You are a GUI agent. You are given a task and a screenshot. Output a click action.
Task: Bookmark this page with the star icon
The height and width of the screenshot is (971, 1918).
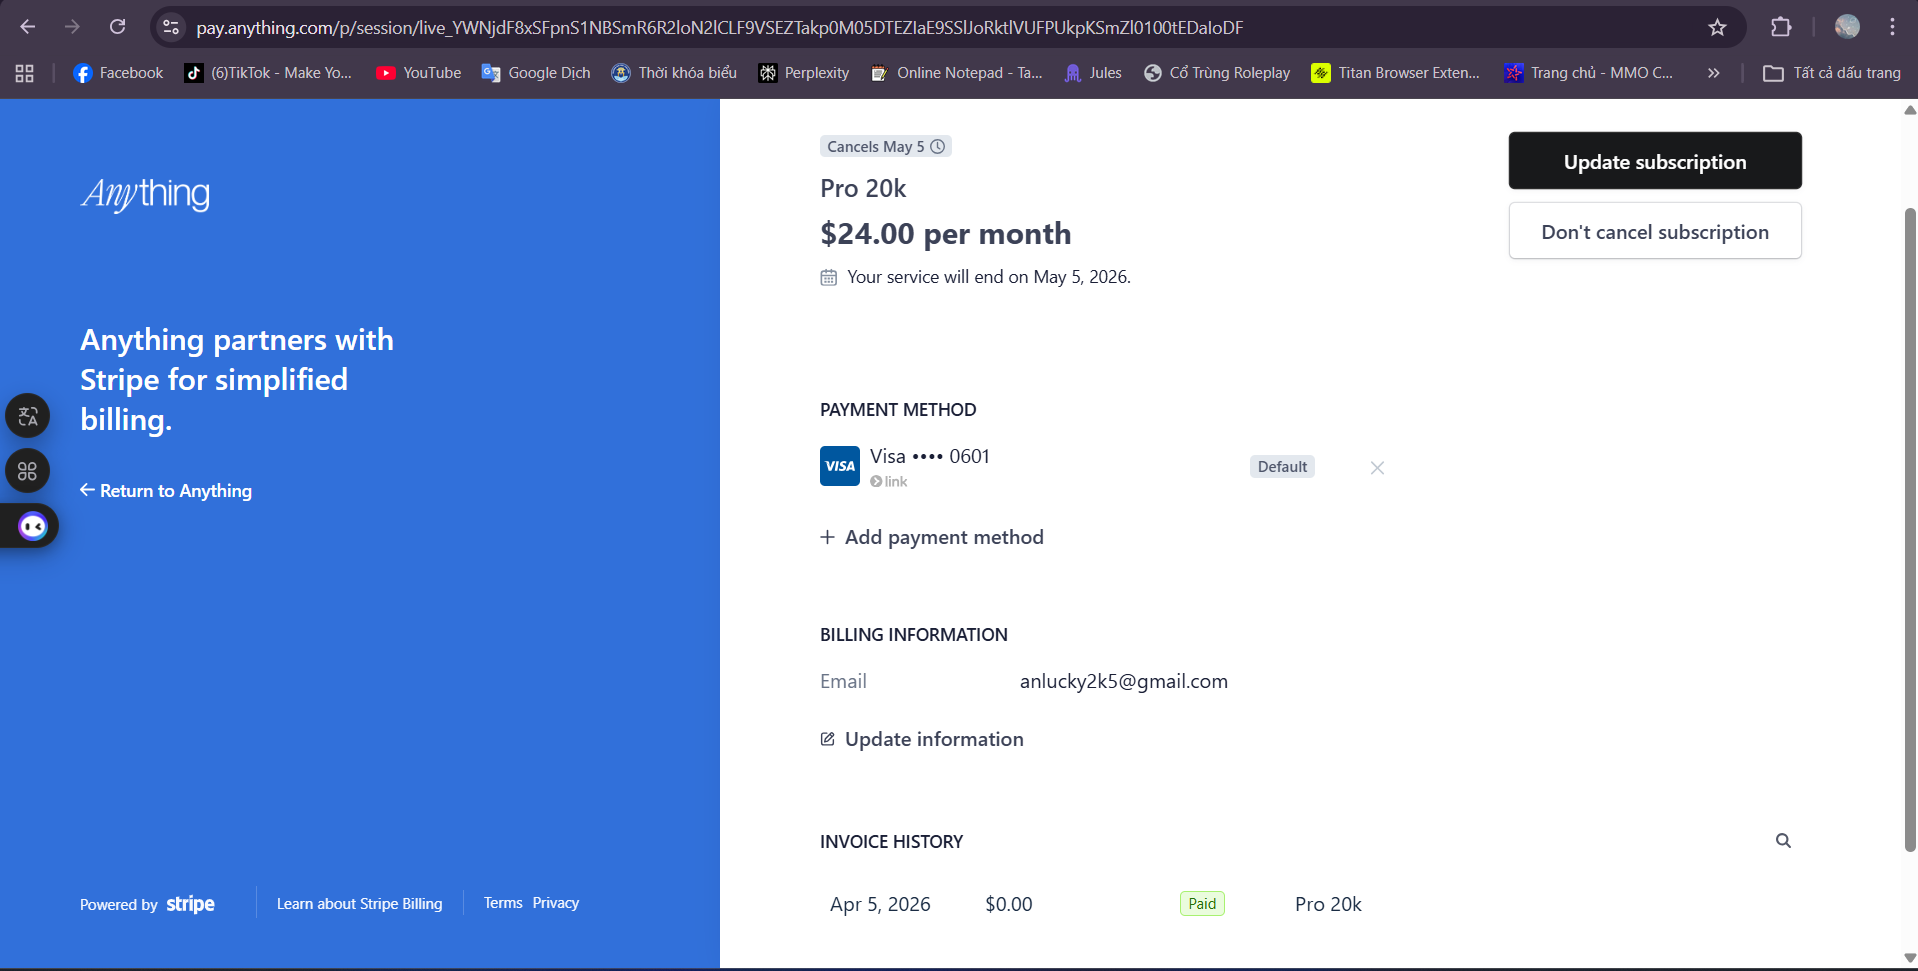1718,27
